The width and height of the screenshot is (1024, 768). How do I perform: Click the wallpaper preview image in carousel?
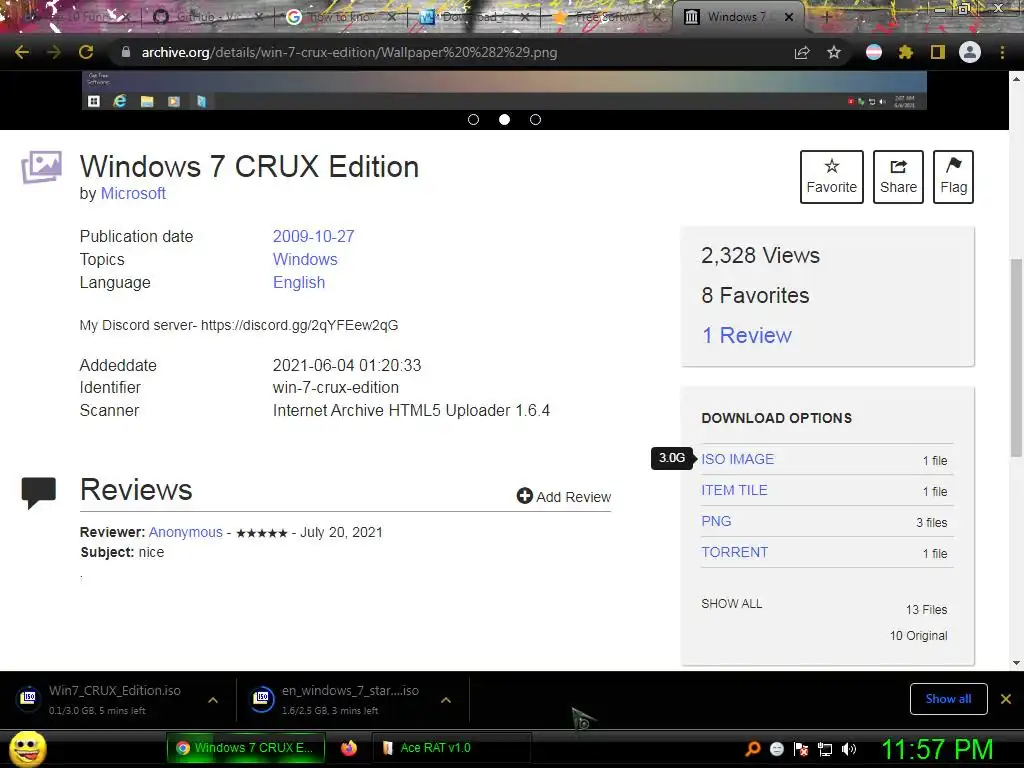[x=504, y=90]
